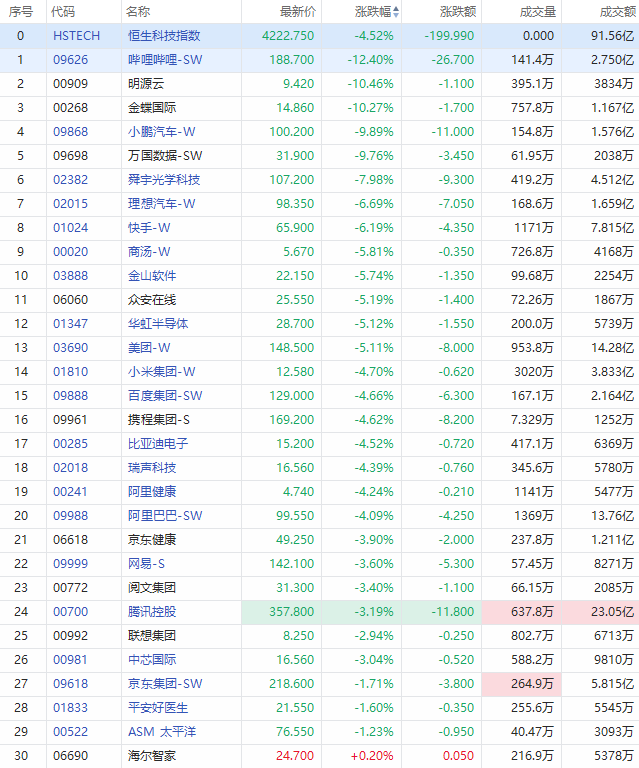Viewport: 639px width, 768px height.
Task: Click 美团 turnover 14.28亿
Action: pyautogui.click(x=612, y=348)
